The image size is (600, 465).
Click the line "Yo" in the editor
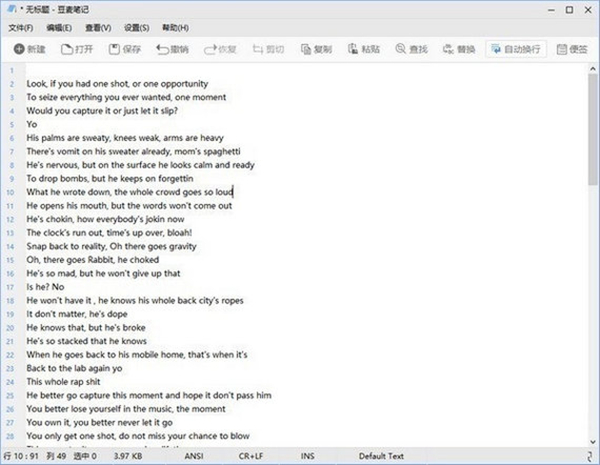click(x=31, y=125)
